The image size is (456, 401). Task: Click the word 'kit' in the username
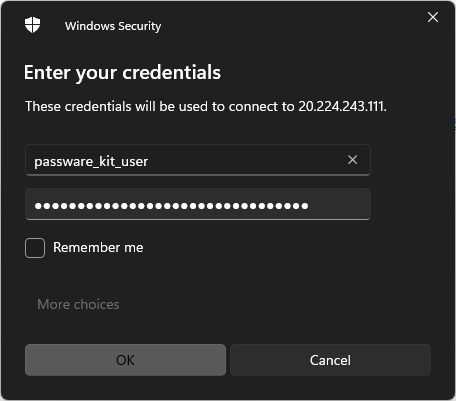coord(107,161)
